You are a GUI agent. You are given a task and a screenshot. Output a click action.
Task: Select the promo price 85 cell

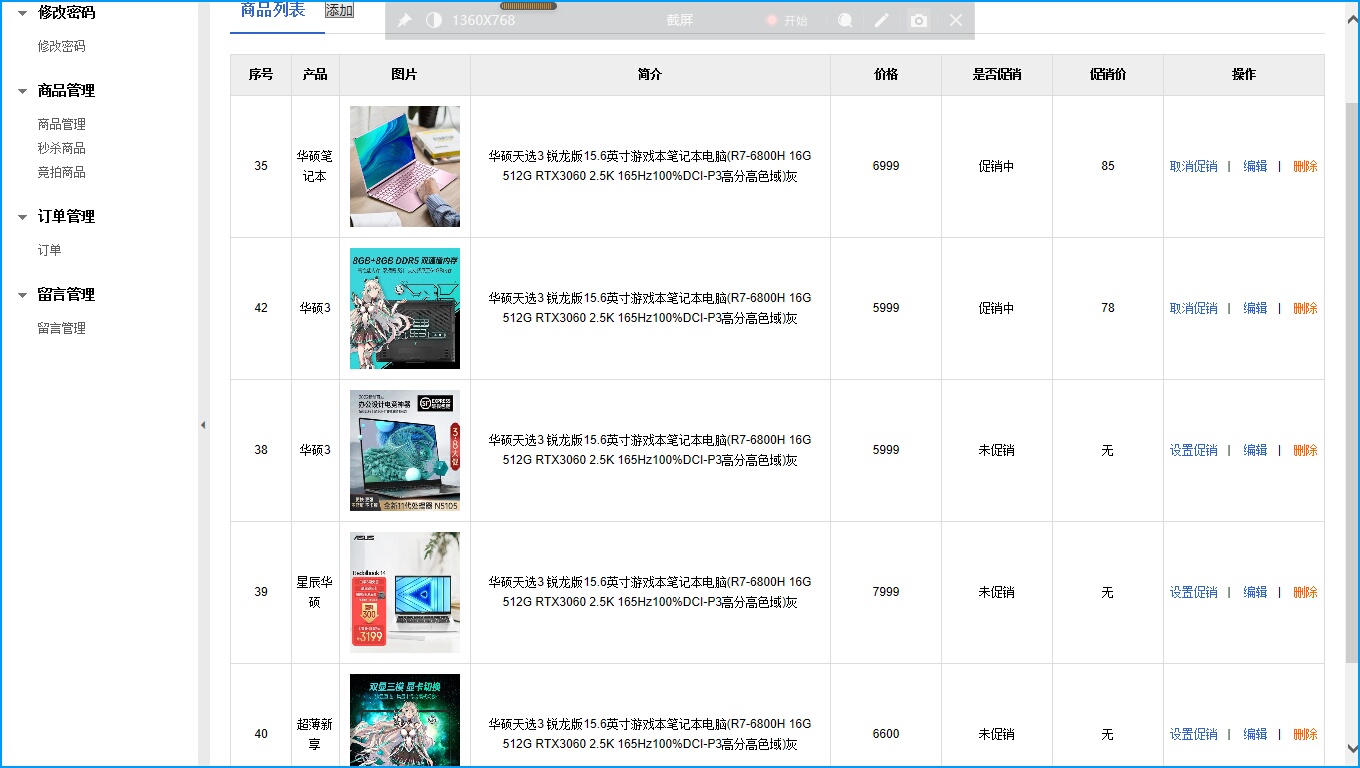tap(1108, 166)
